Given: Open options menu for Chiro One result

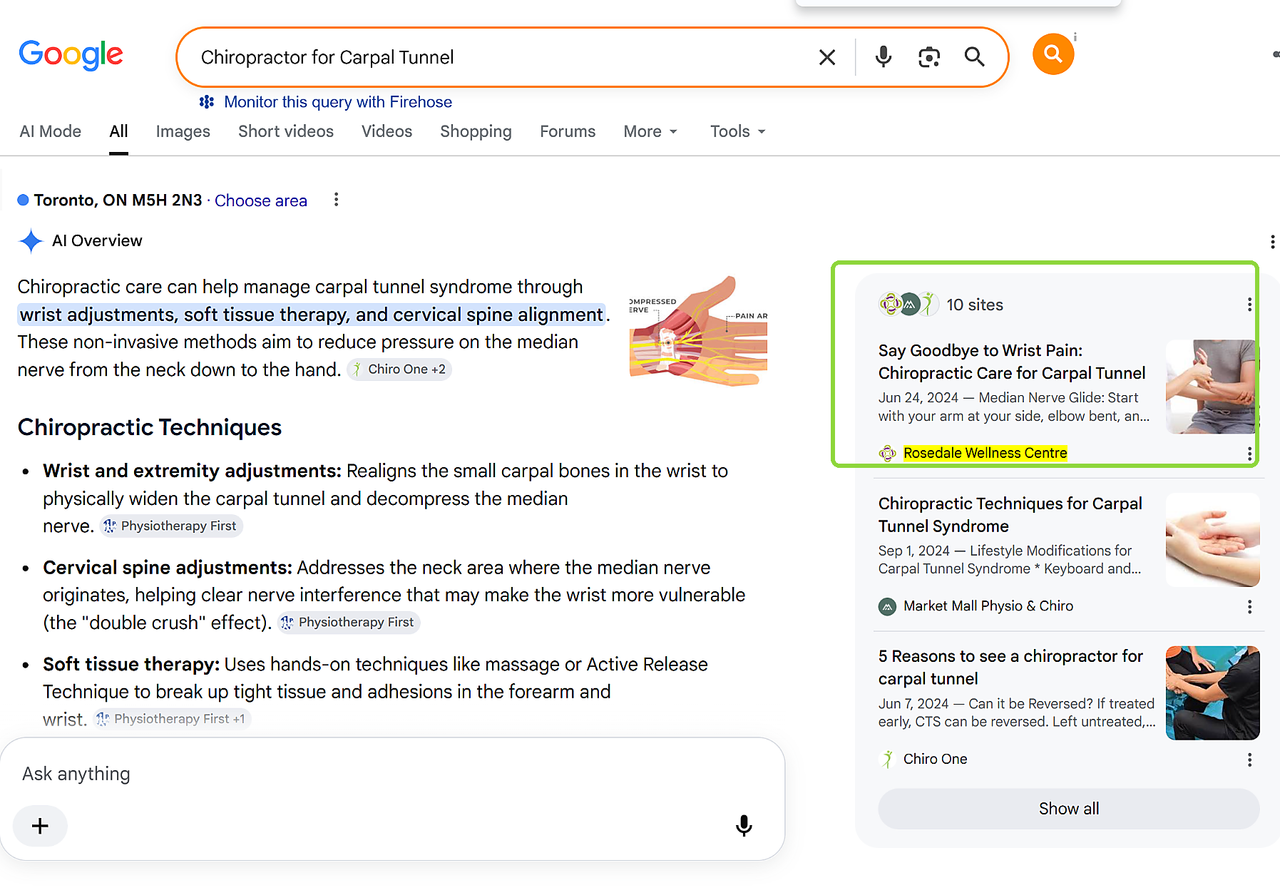Looking at the screenshot, I should (1249, 760).
